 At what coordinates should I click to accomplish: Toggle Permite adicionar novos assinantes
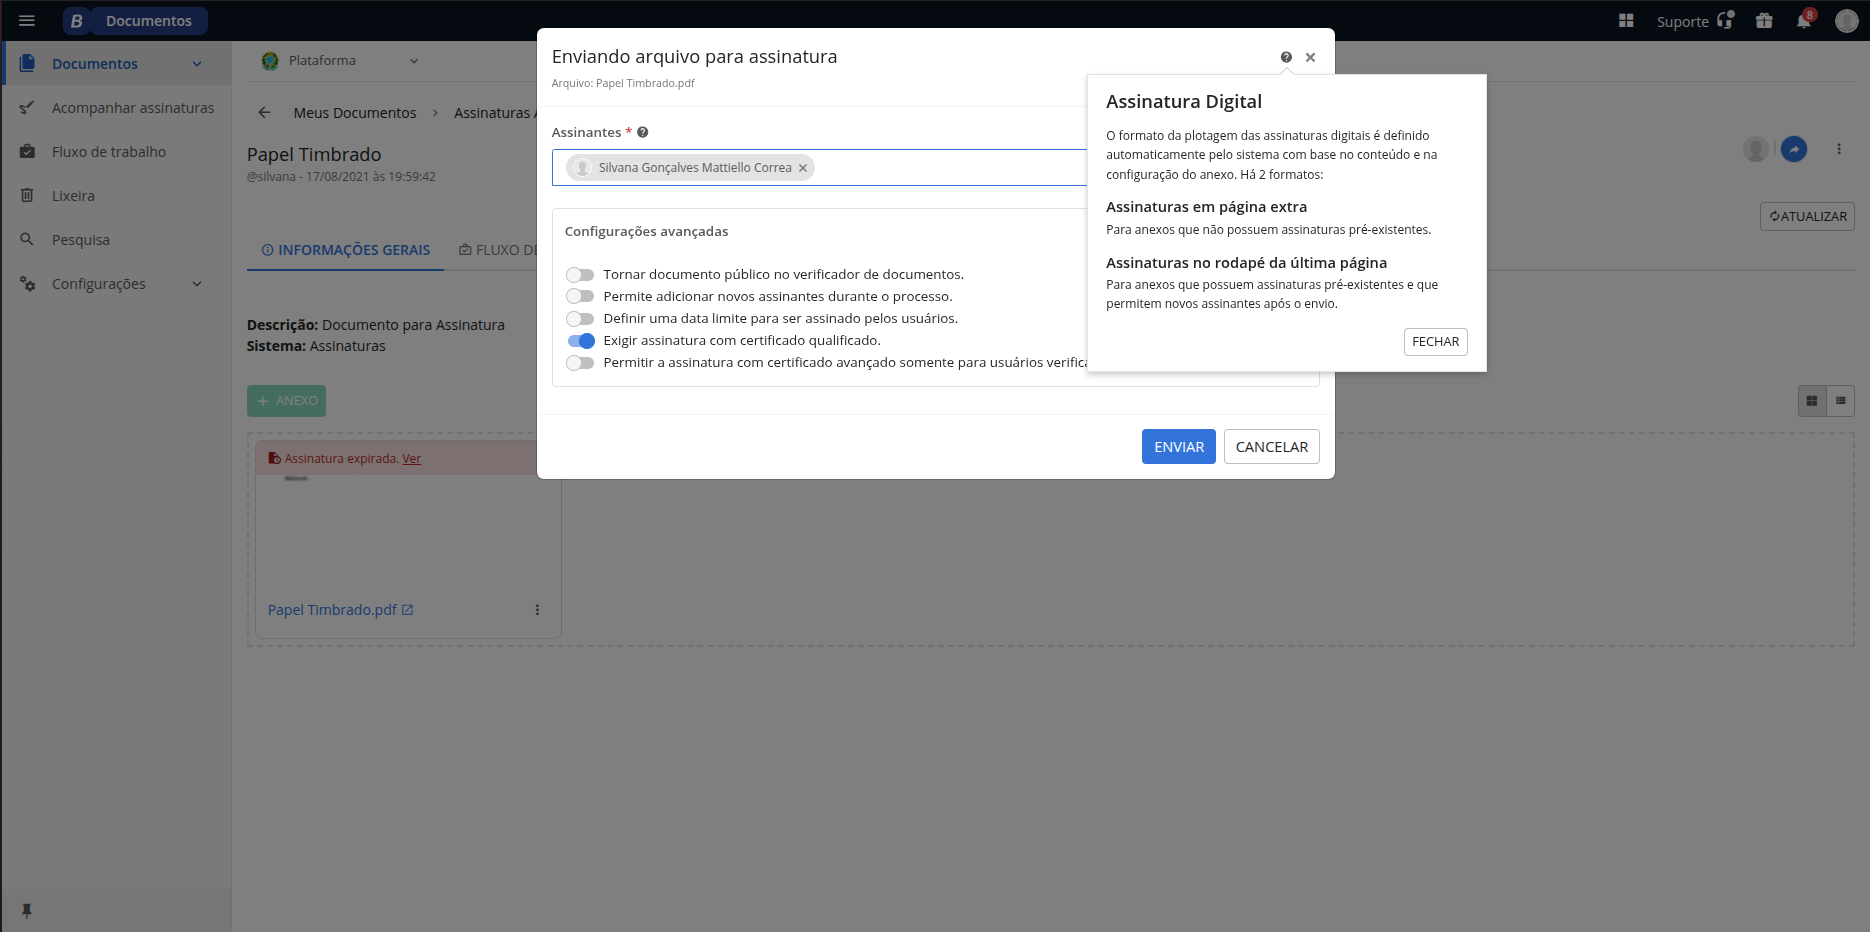coord(580,297)
